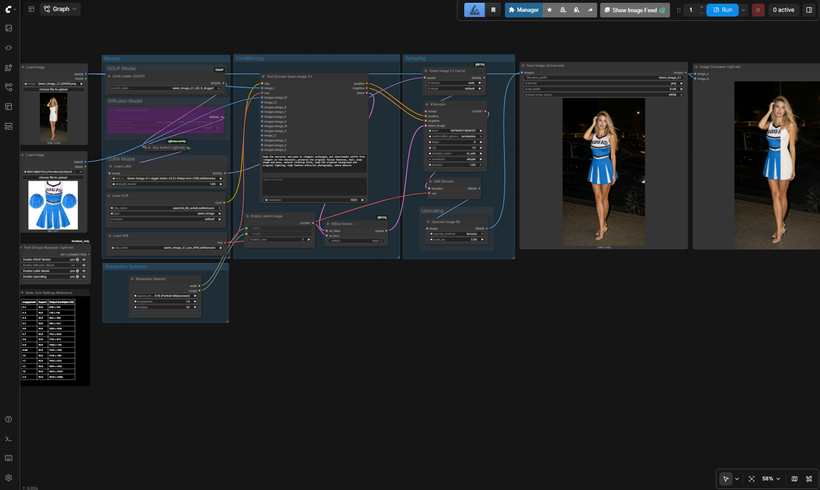This screenshot has width=820, height=490.
Task: Run the workflow
Action: 722,10
